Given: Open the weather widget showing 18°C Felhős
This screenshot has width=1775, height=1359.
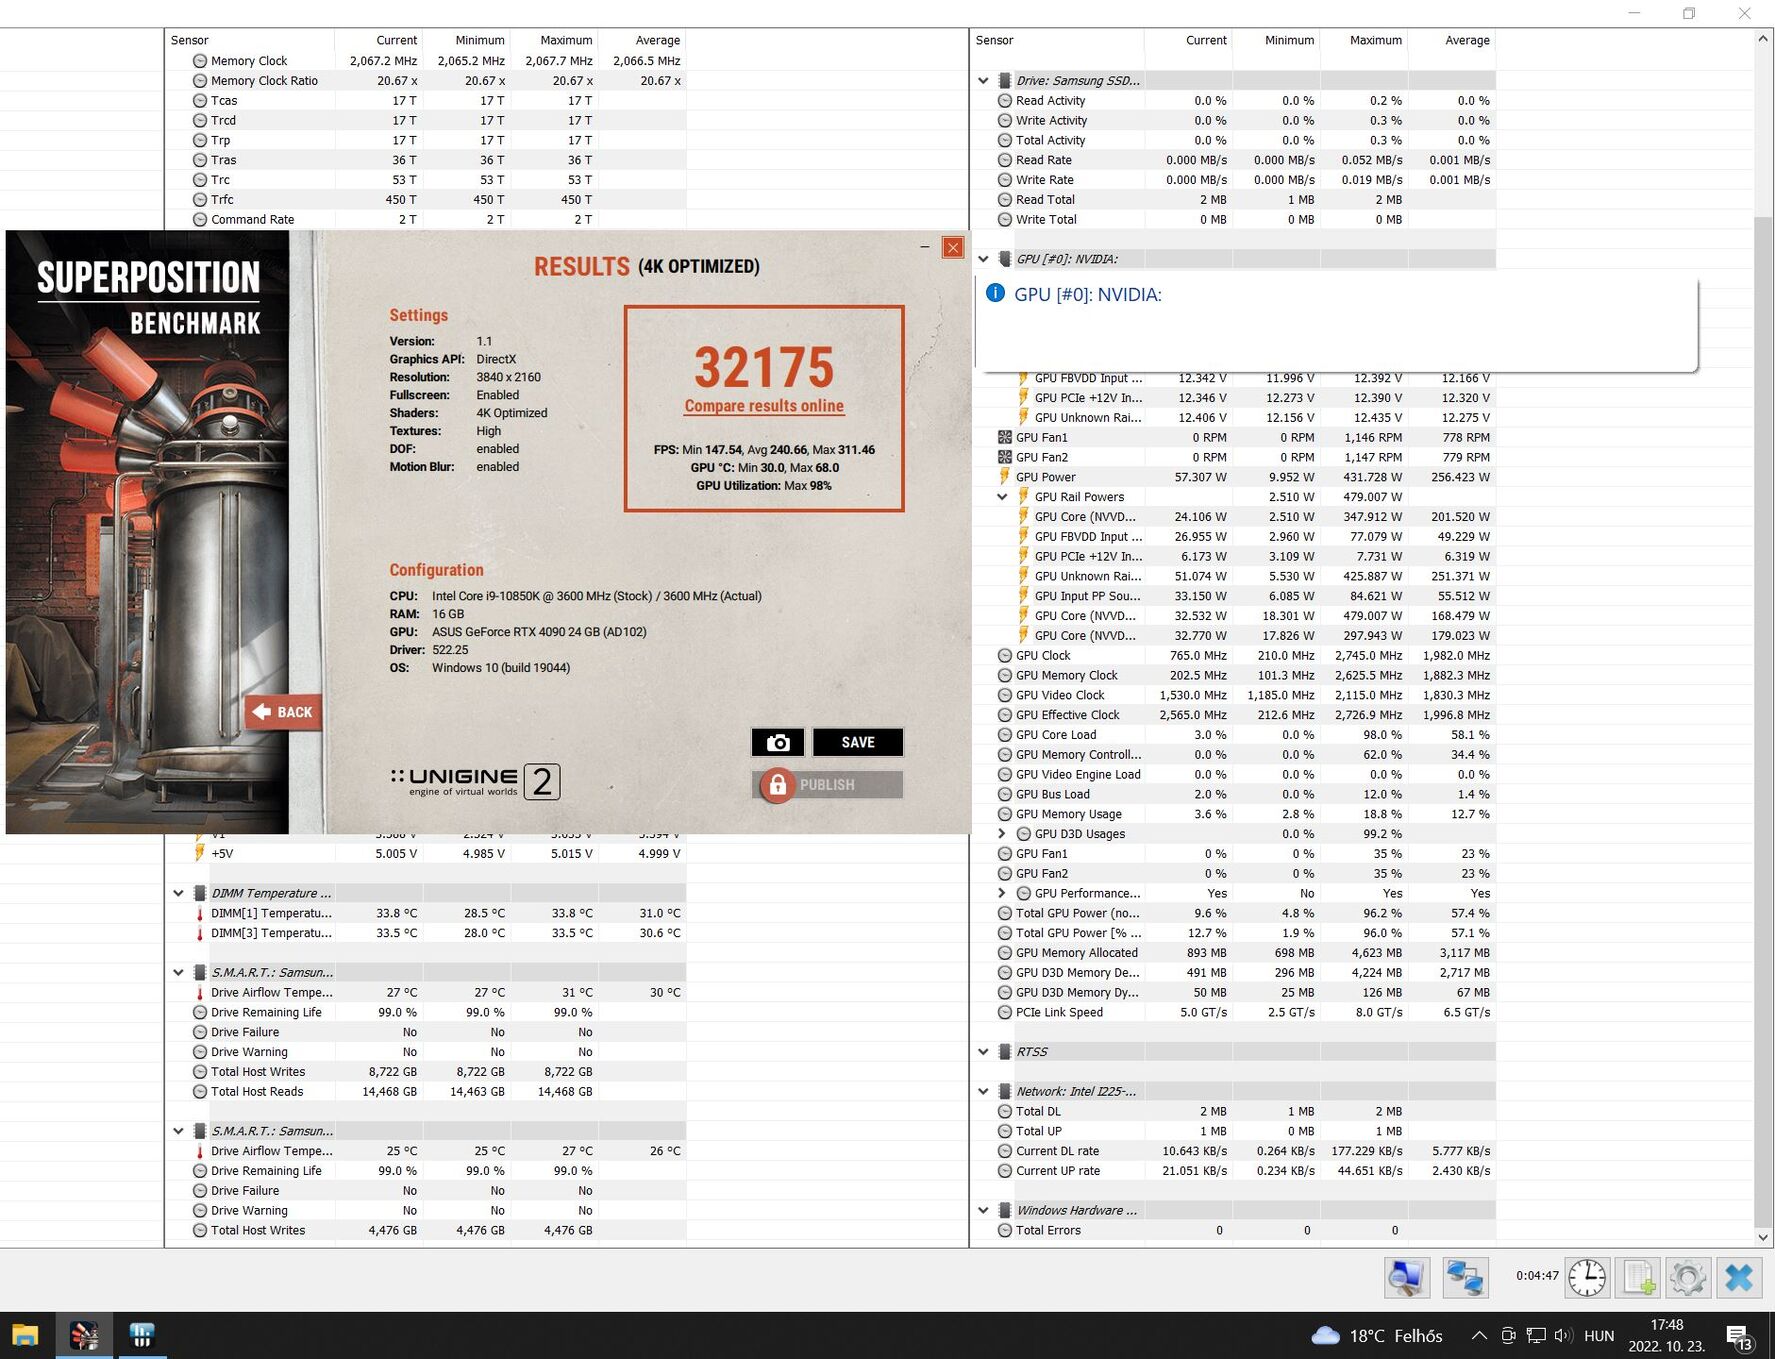Looking at the screenshot, I should pos(1377,1336).
